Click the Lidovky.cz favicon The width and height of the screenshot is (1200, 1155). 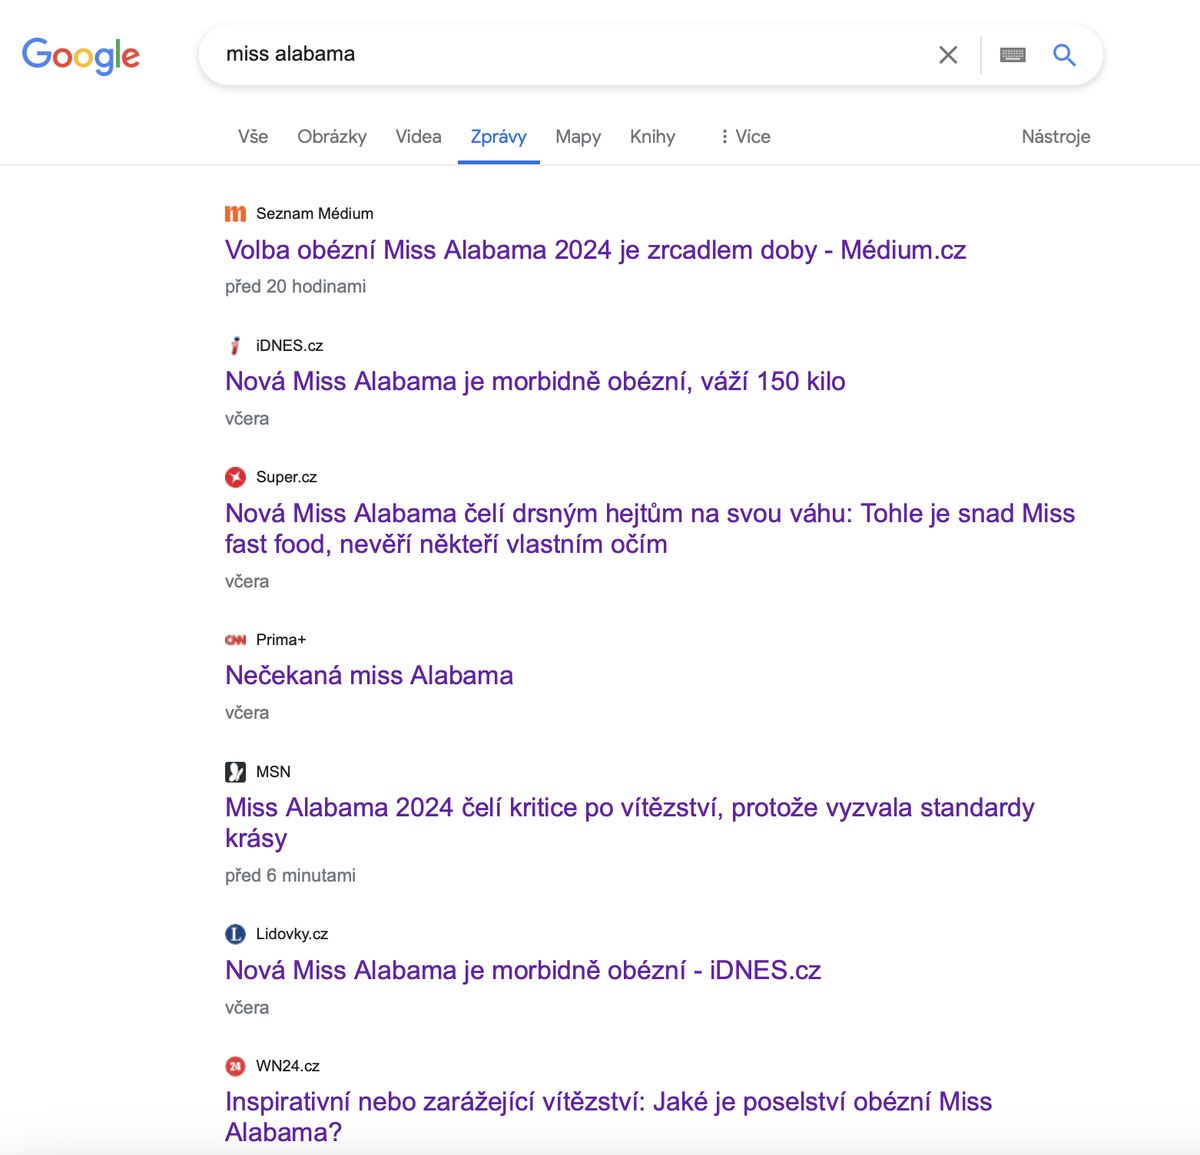coord(235,934)
